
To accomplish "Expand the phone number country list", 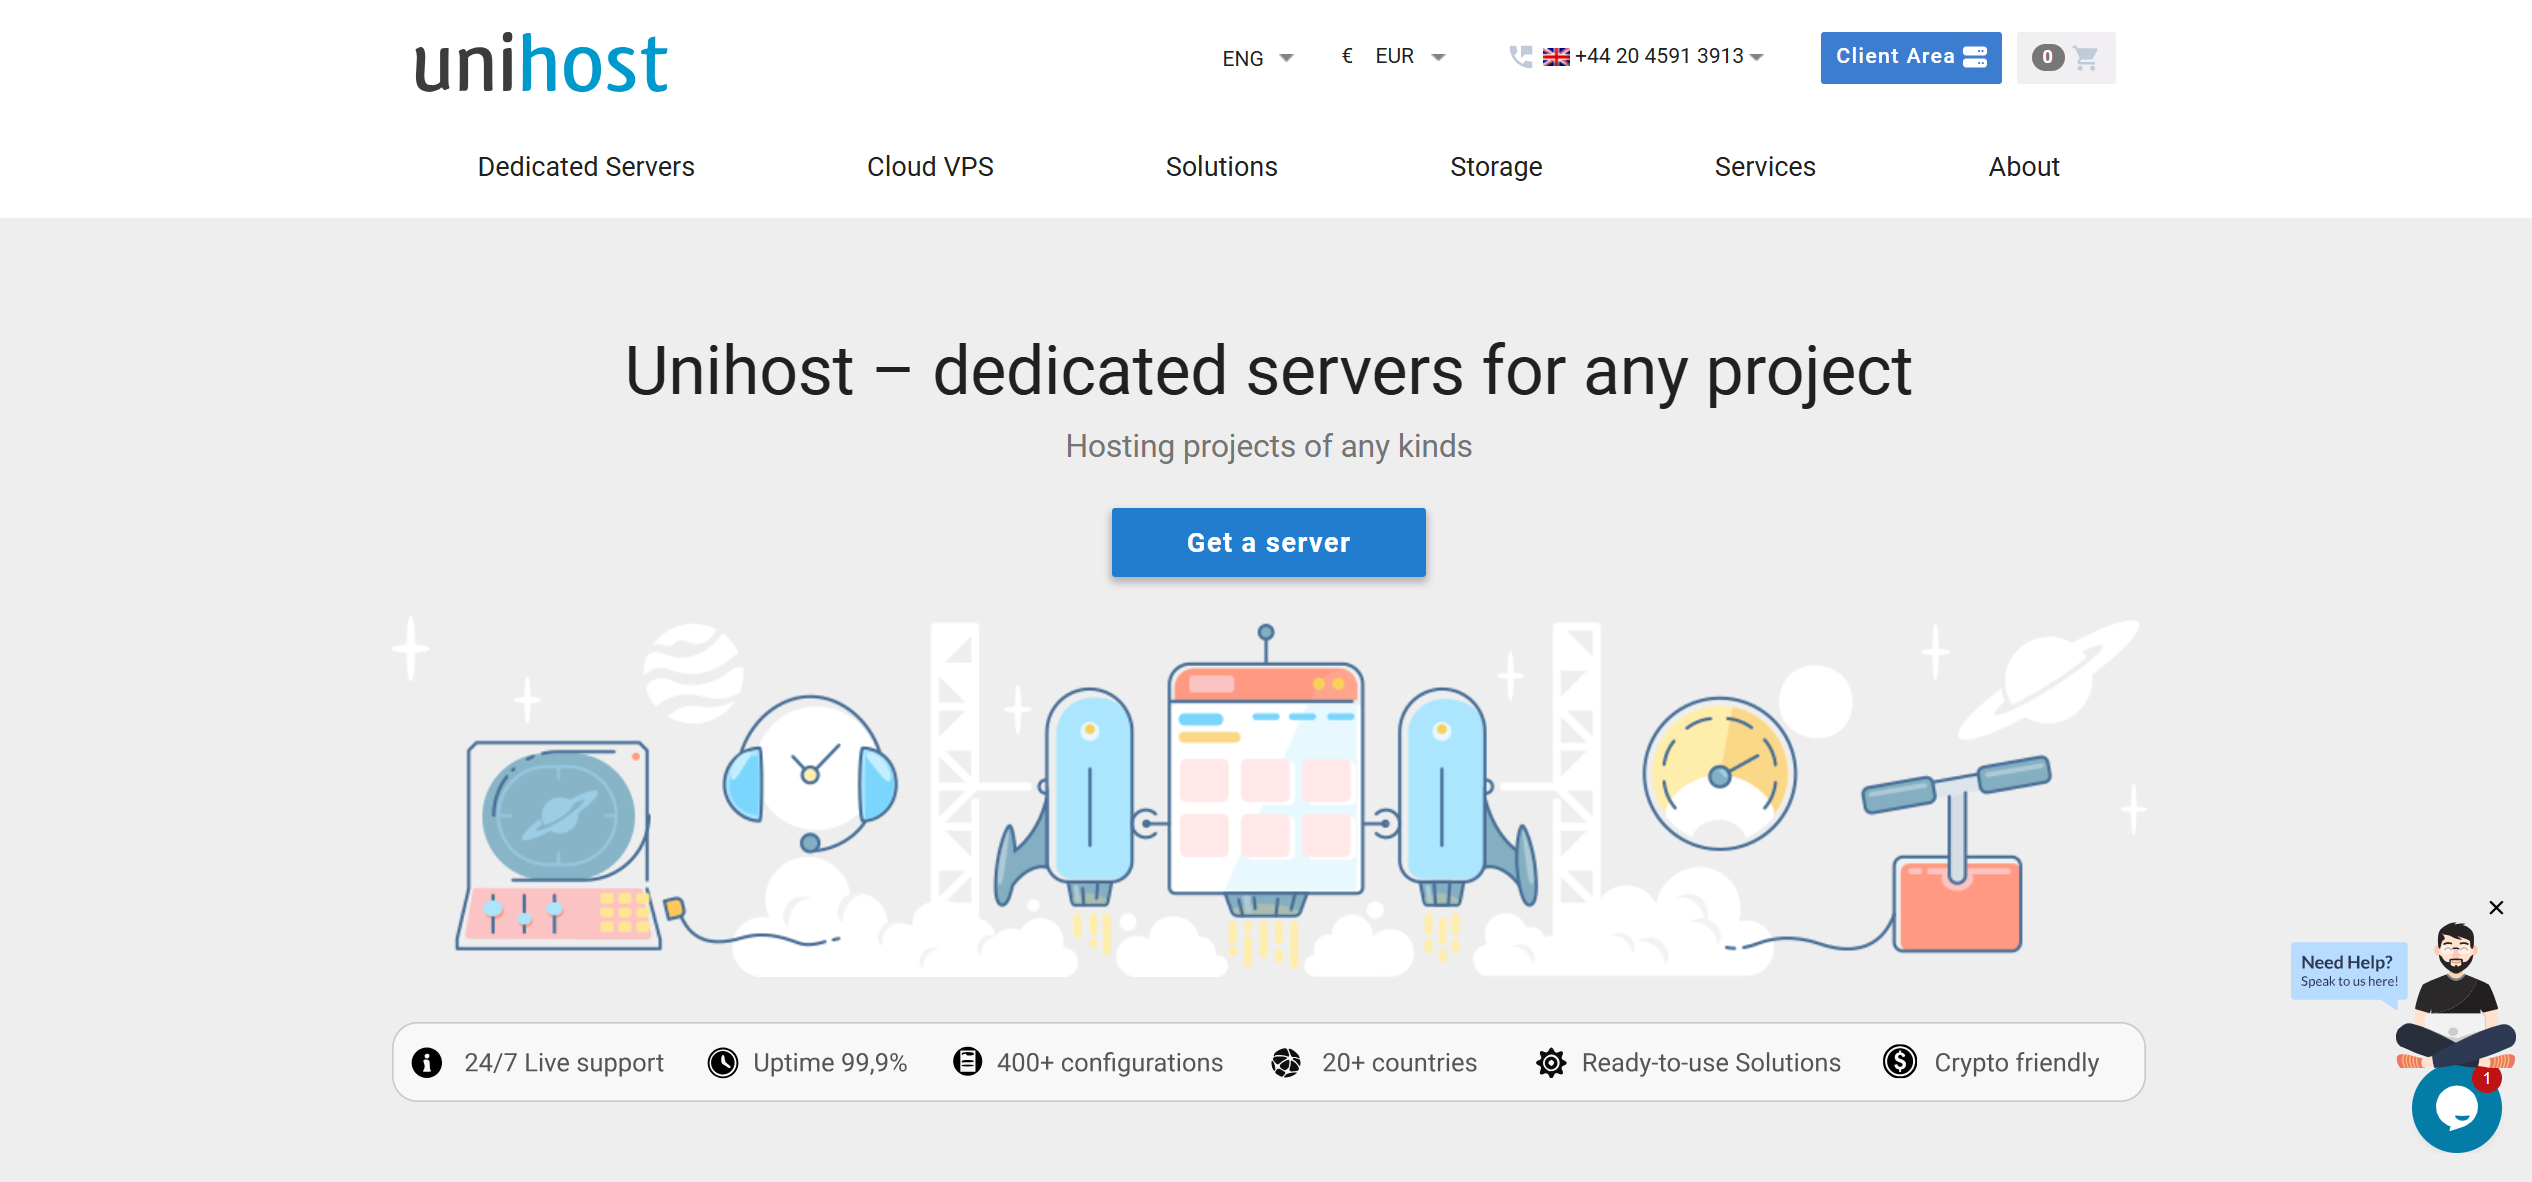I will (1757, 57).
